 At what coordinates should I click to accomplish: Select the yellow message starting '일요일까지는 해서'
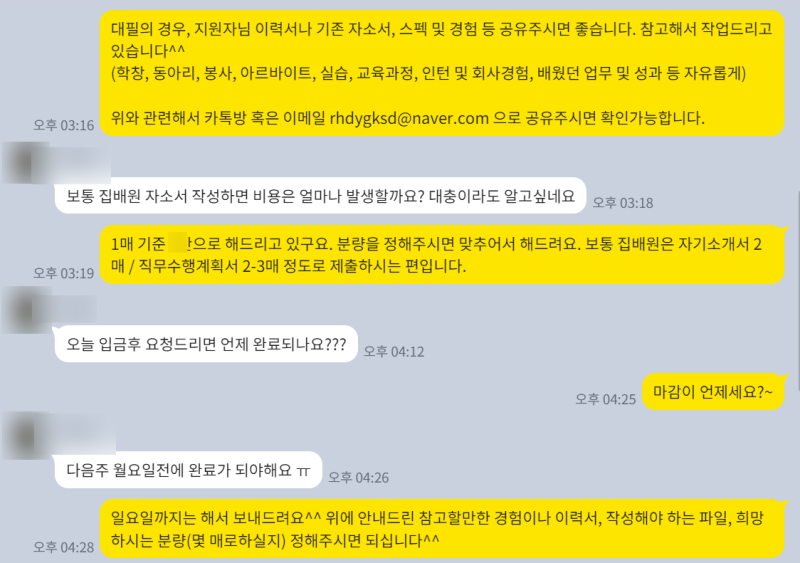442,529
